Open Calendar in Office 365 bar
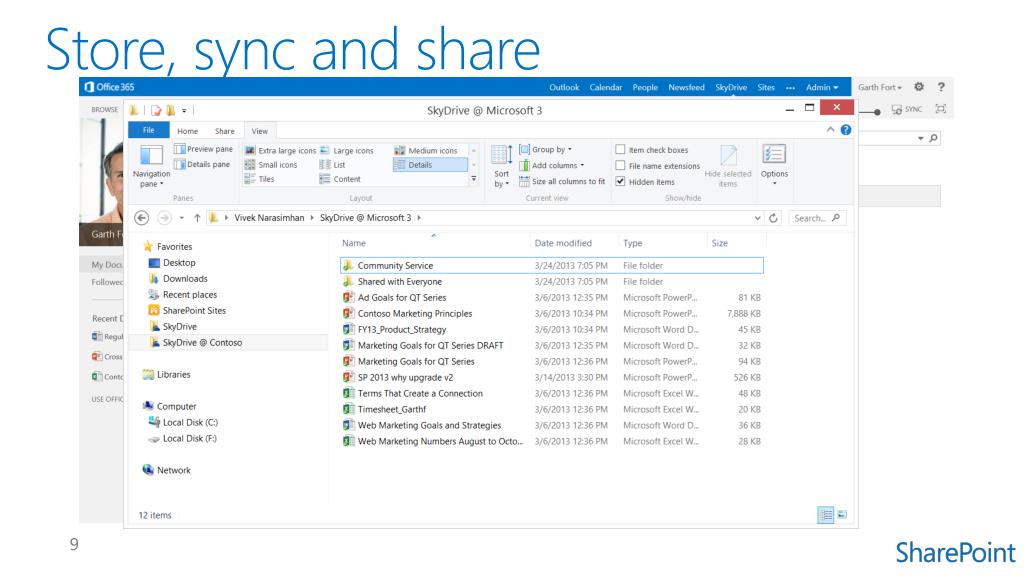This screenshot has width=1024, height=576. tap(605, 87)
